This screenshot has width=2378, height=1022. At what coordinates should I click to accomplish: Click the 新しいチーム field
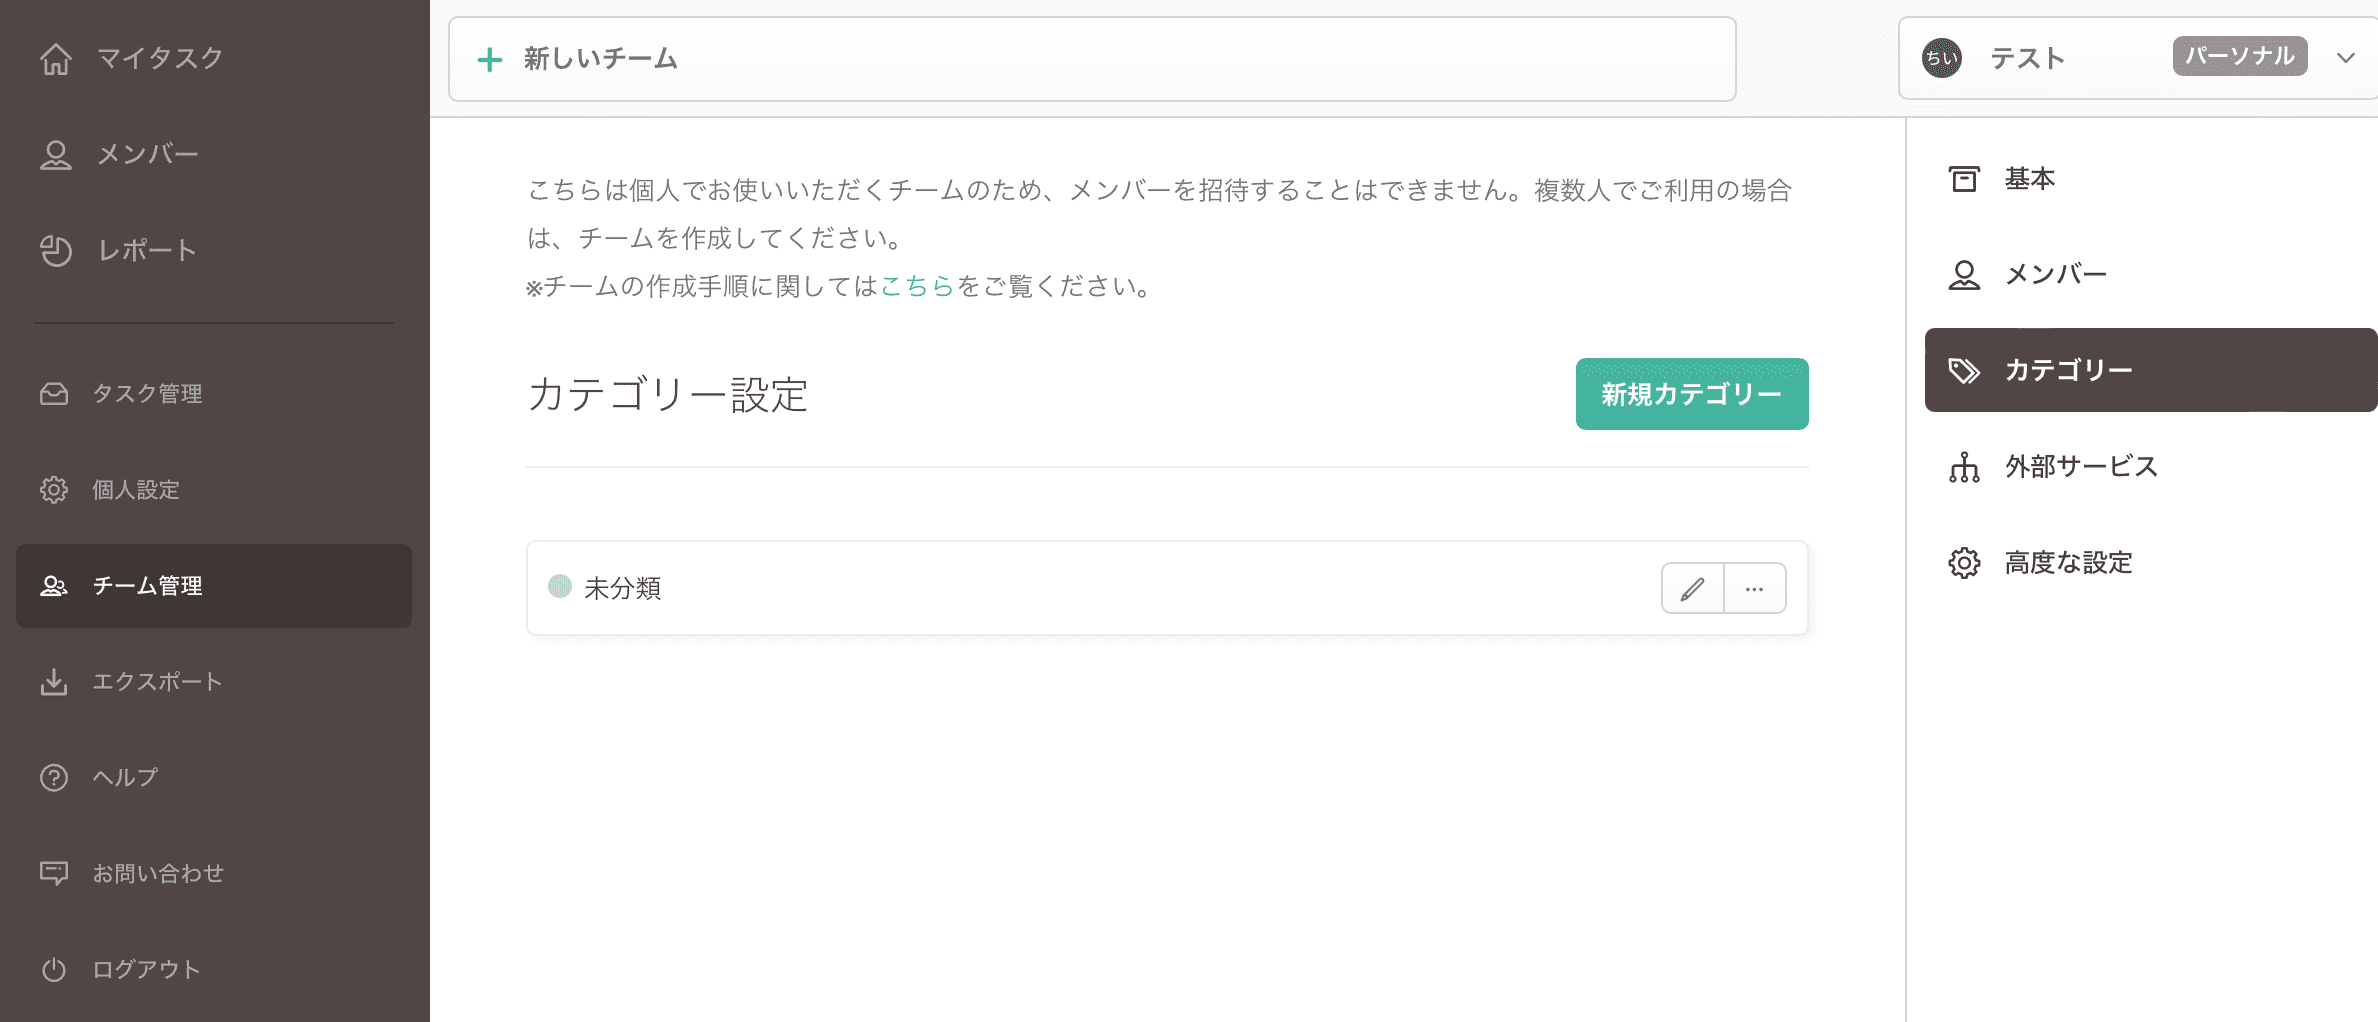coord(1092,59)
